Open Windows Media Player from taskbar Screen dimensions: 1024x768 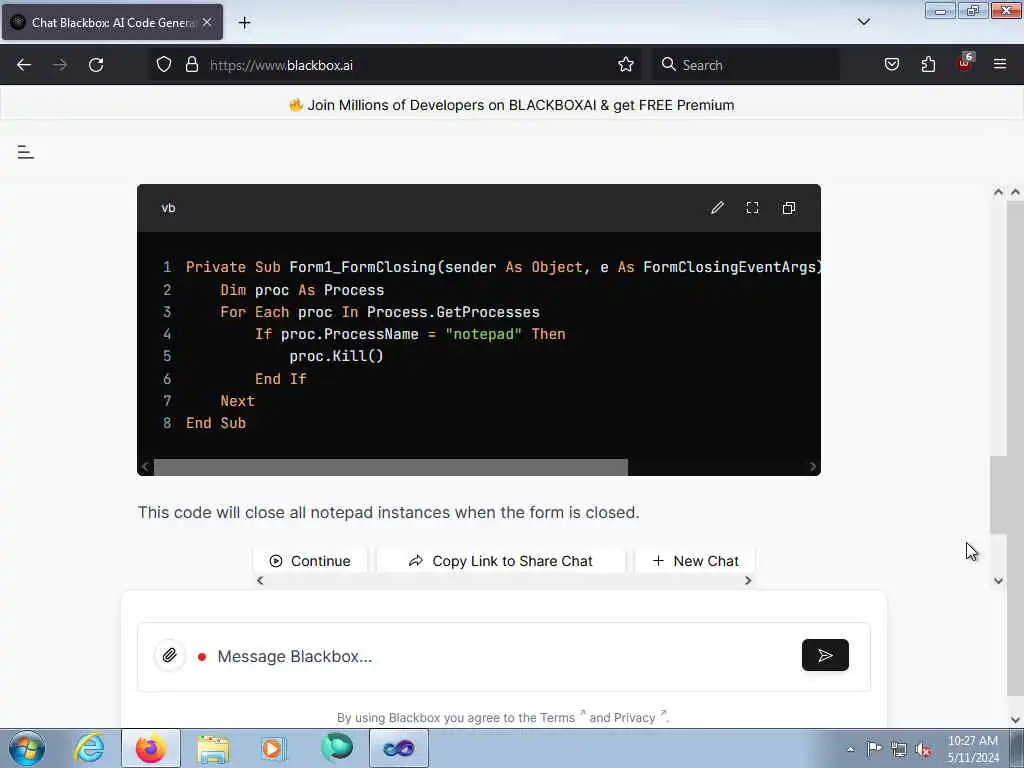(274, 748)
